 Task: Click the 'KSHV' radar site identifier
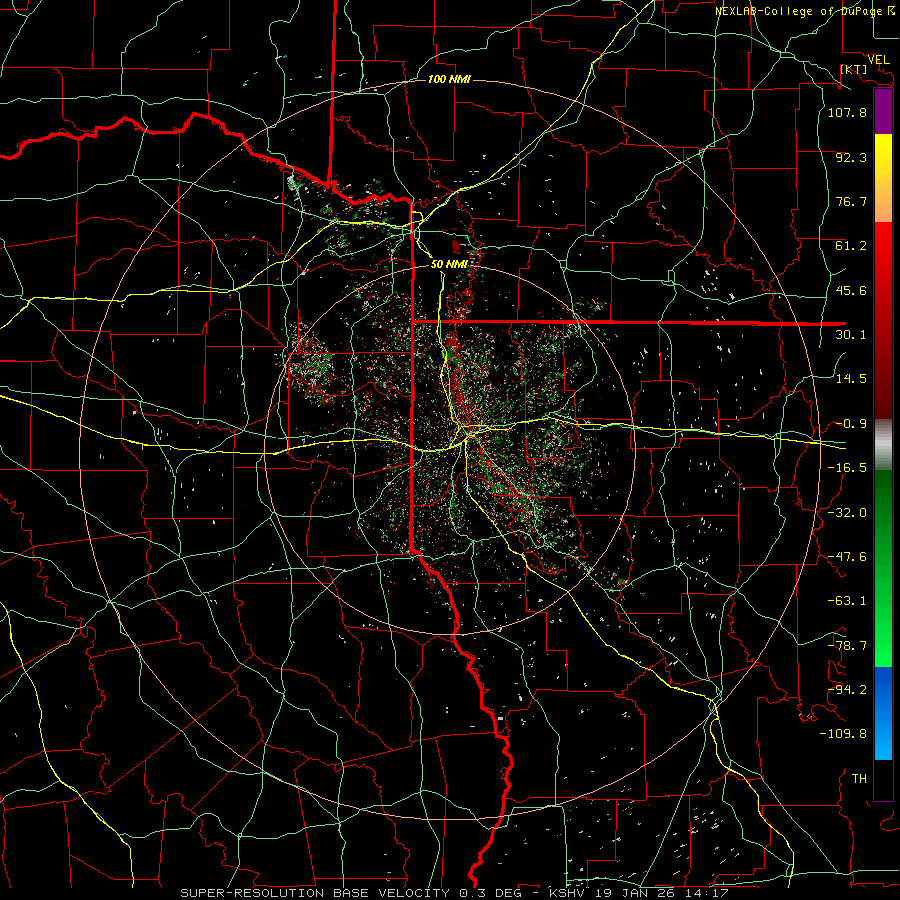pyautogui.click(x=568, y=893)
